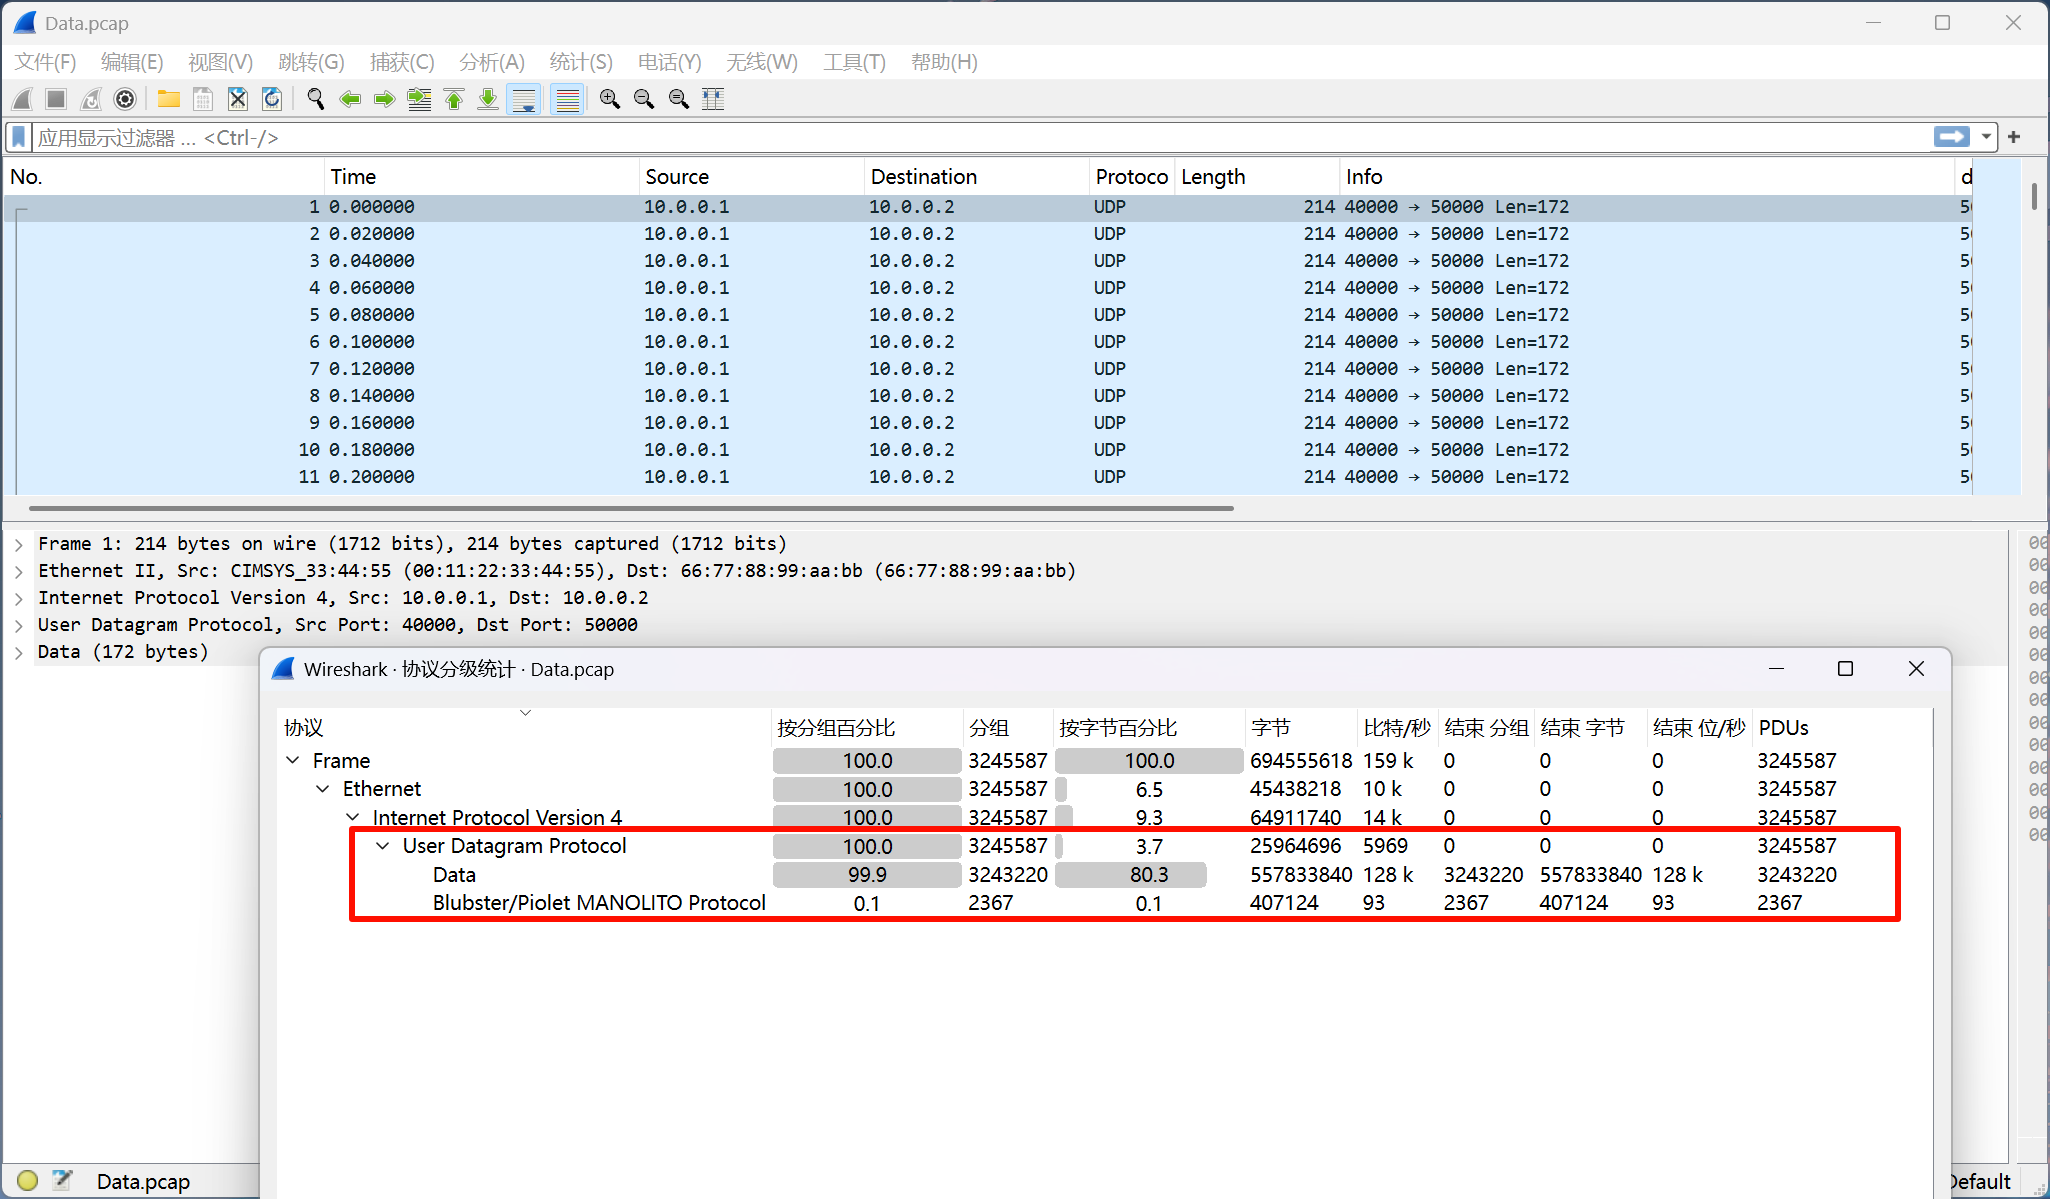Click the filter bookmark icon
The height and width of the screenshot is (1199, 2050).
[19, 137]
